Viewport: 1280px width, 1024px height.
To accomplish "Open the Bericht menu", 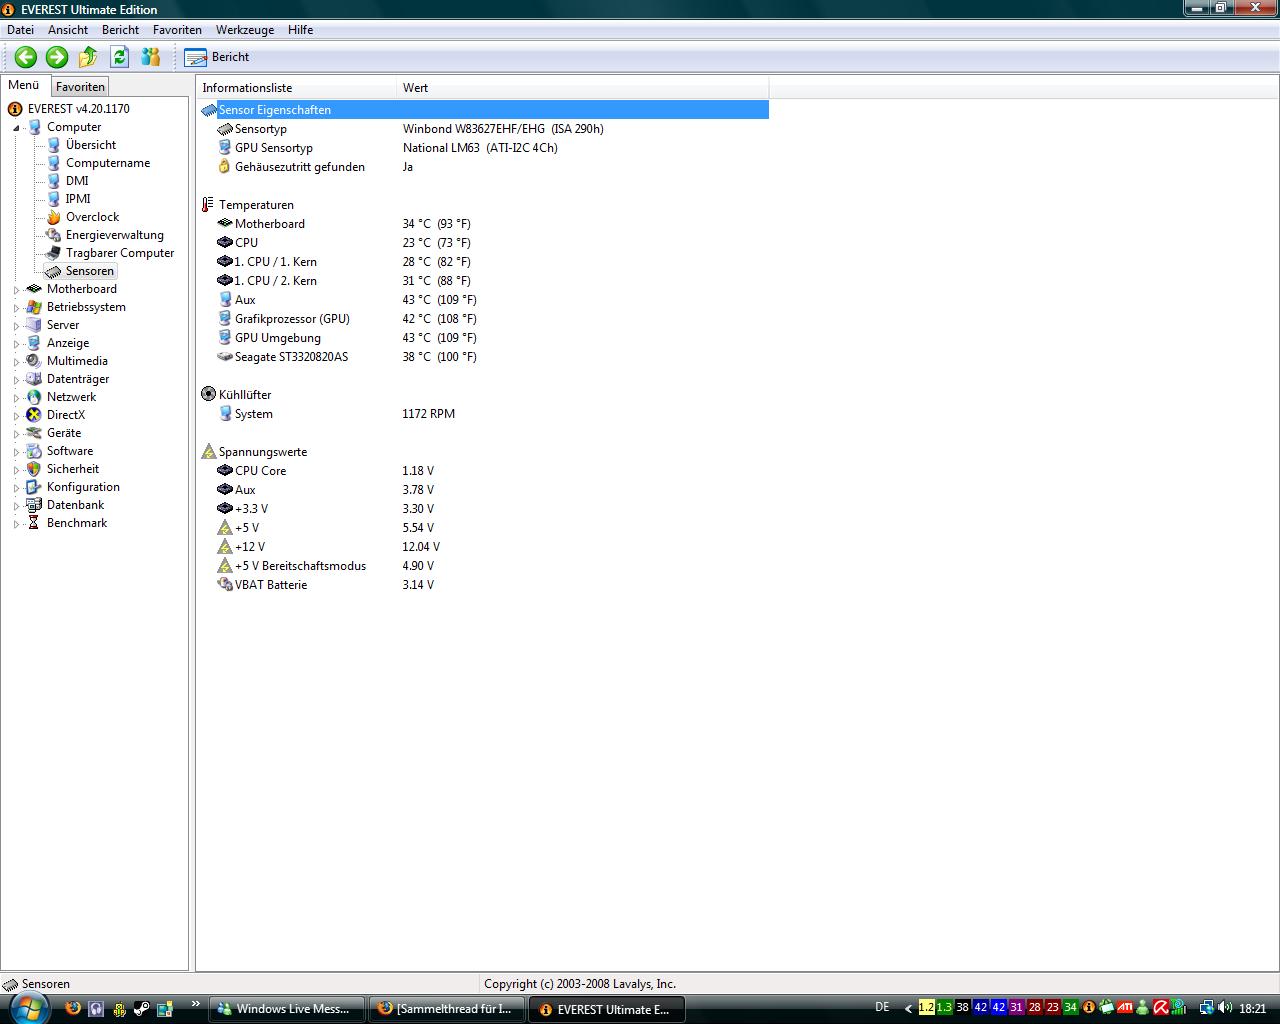I will coord(120,30).
